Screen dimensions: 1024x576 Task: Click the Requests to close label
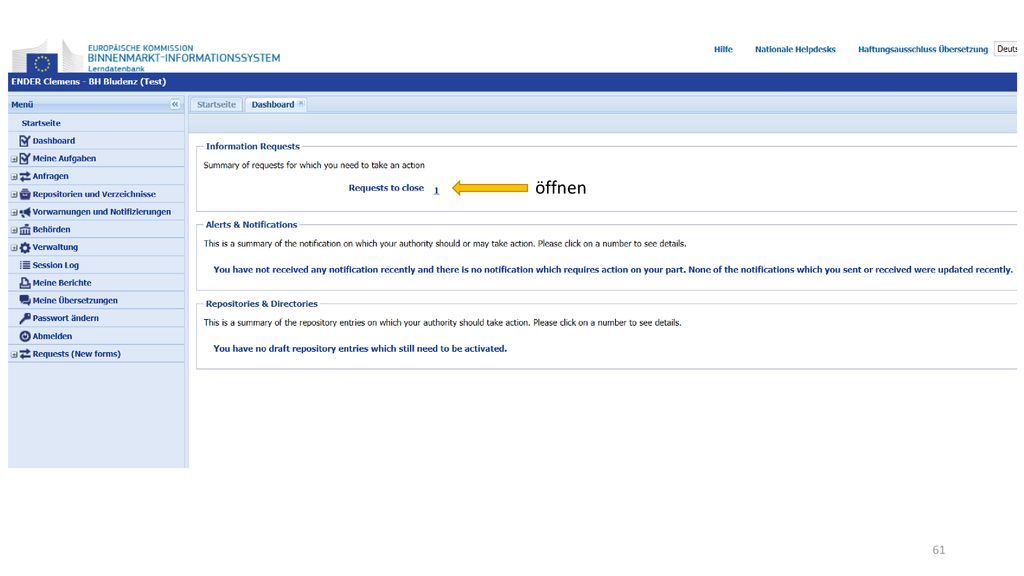coord(386,188)
